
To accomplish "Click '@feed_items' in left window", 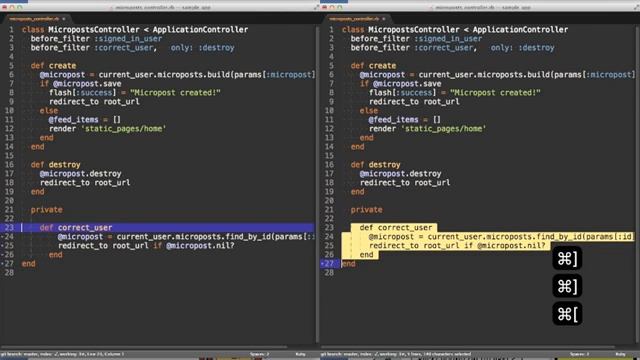I will coord(73,120).
